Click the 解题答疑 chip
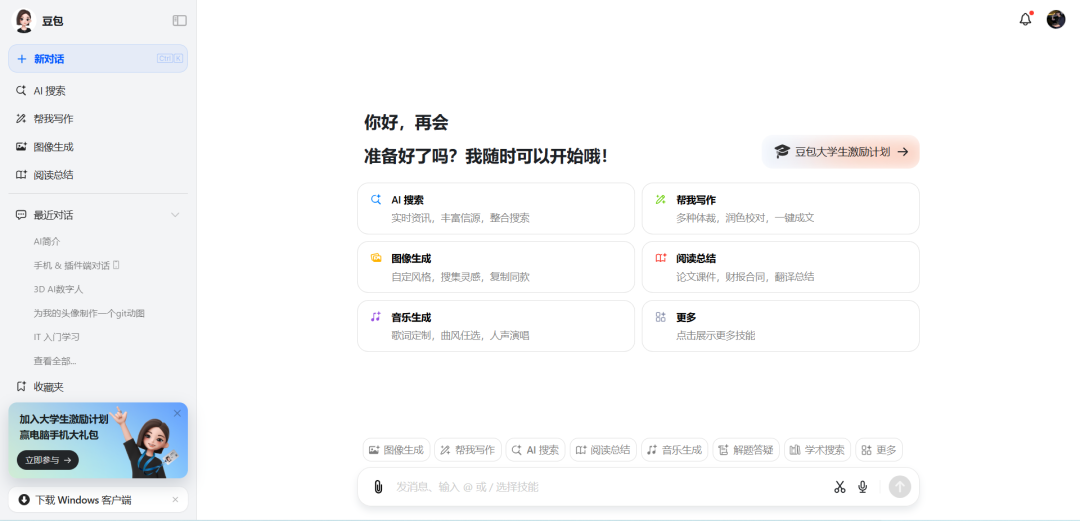This screenshot has height=521, width=1080. pos(747,450)
